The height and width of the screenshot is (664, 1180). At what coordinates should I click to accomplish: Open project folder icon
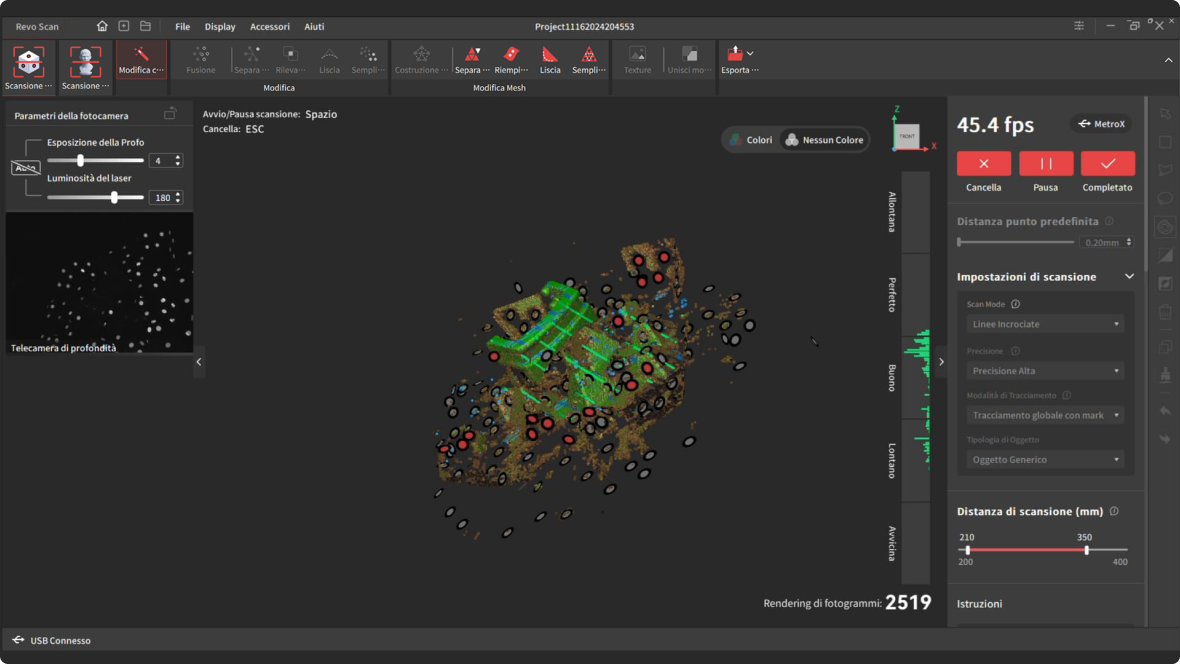click(x=145, y=26)
